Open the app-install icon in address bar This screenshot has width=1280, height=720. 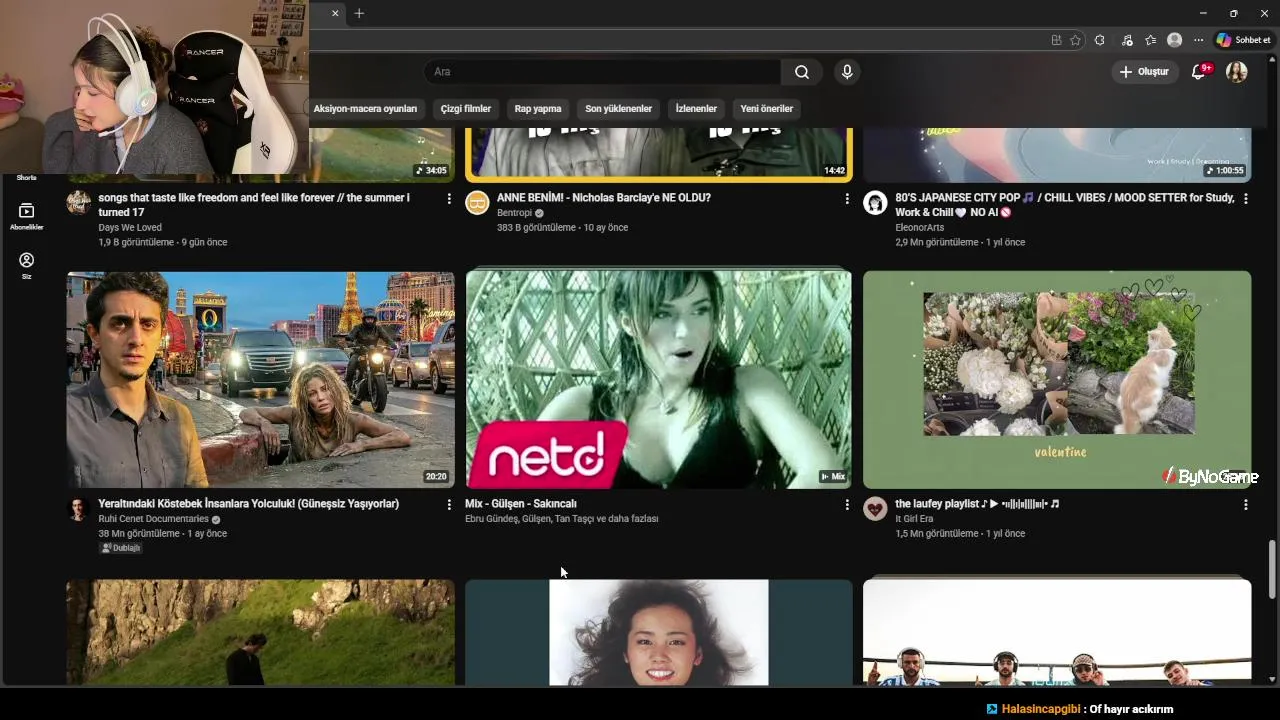coord(1056,40)
